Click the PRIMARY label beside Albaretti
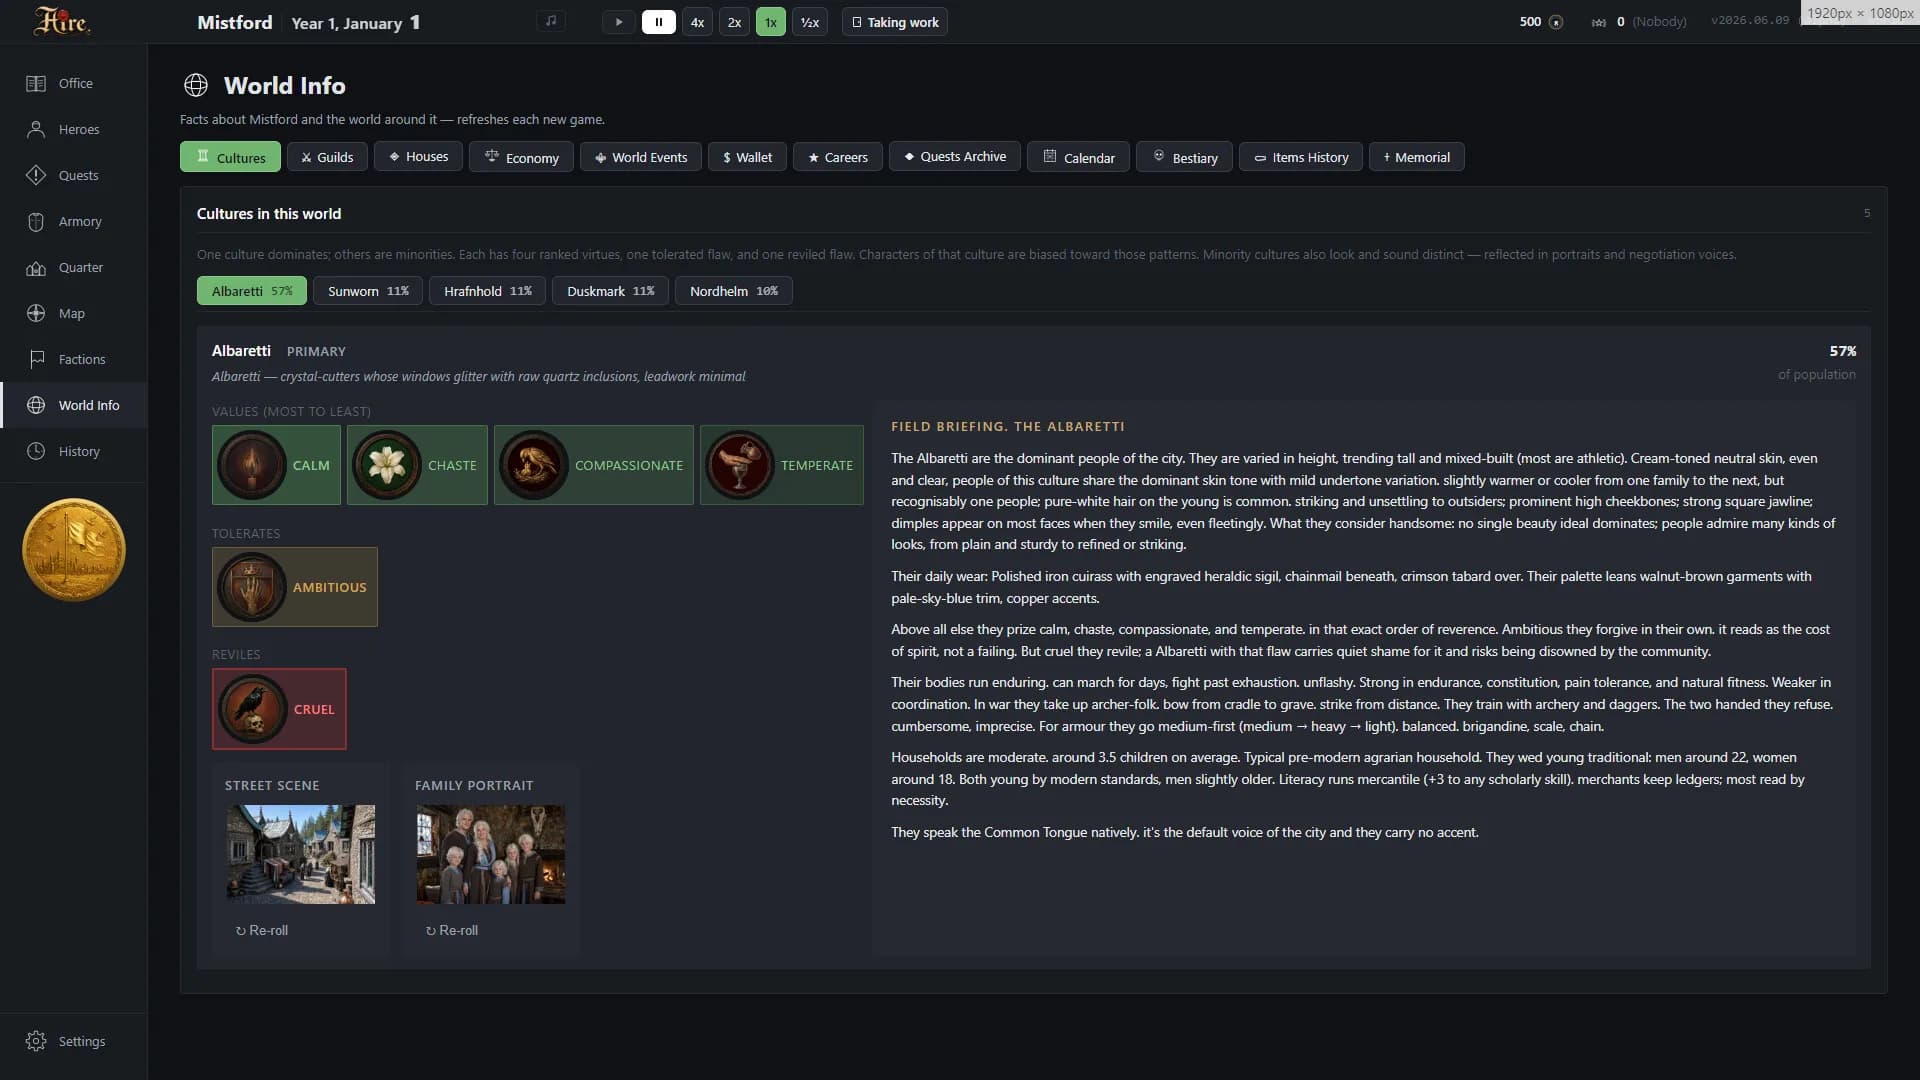 coord(316,352)
